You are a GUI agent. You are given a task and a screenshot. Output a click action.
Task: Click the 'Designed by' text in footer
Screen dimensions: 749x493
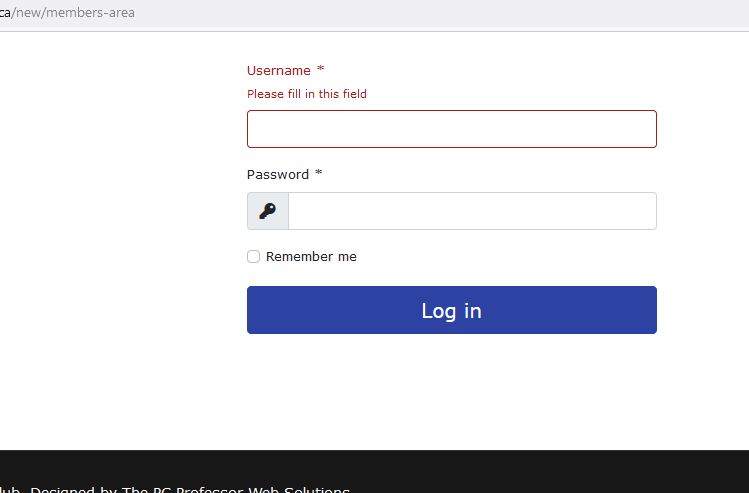click(x=73, y=490)
